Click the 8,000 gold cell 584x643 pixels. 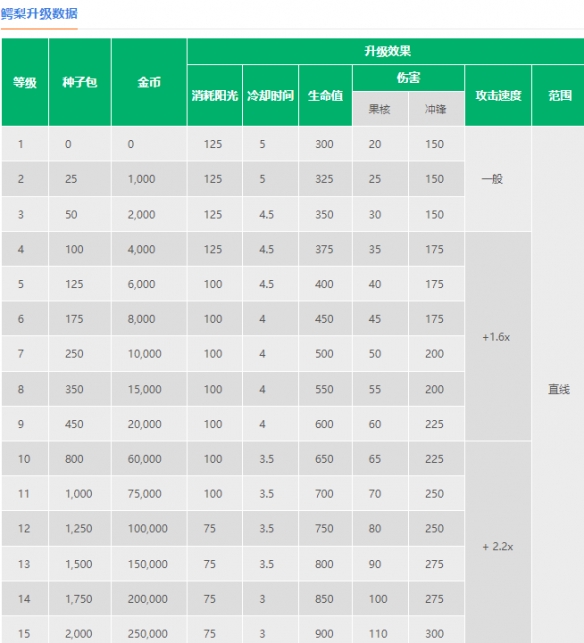149,319
